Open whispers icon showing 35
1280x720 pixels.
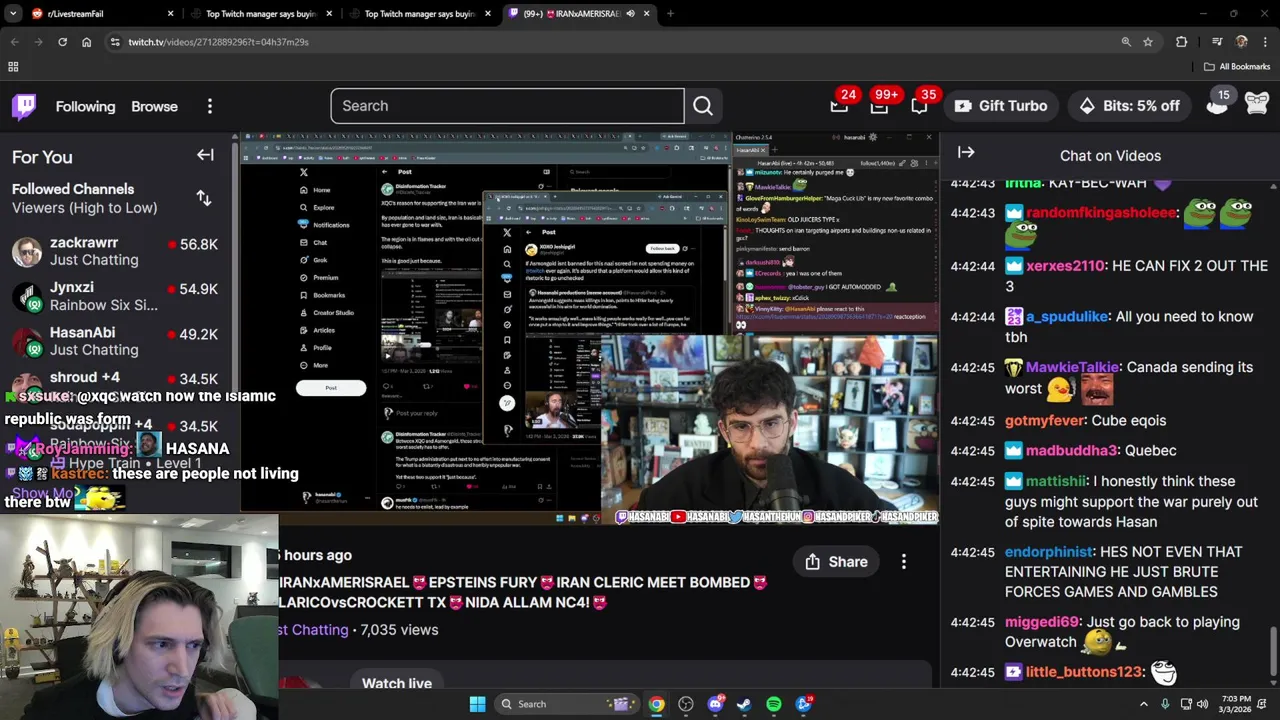[x=919, y=105]
